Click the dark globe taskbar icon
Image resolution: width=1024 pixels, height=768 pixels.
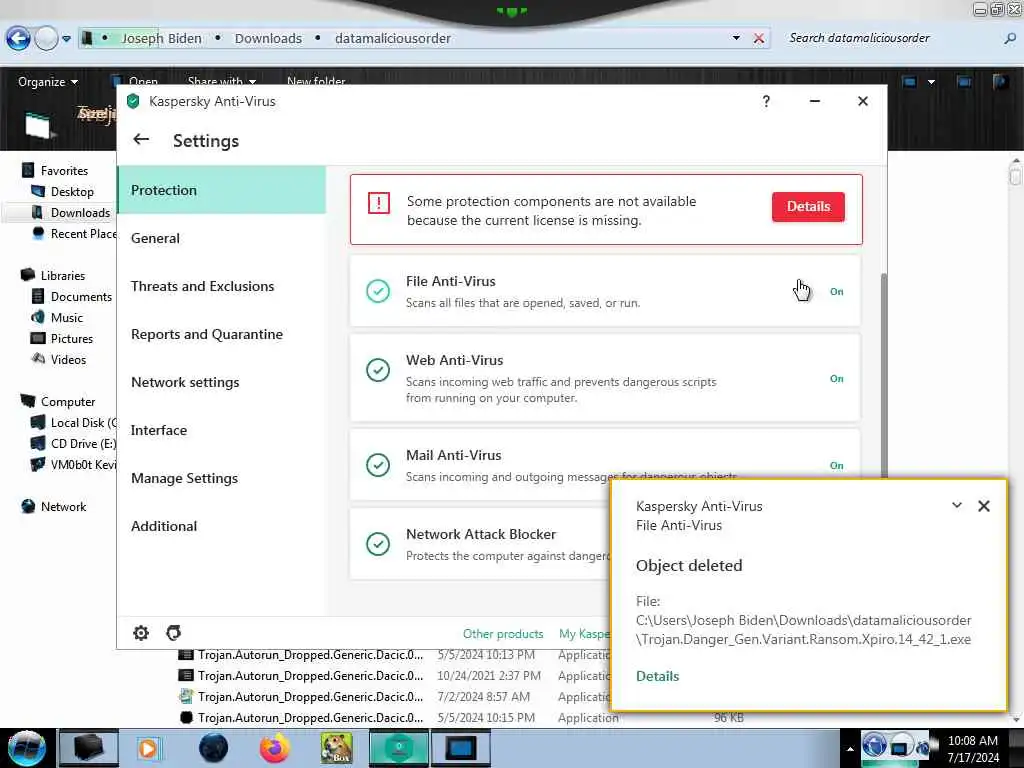click(213, 748)
